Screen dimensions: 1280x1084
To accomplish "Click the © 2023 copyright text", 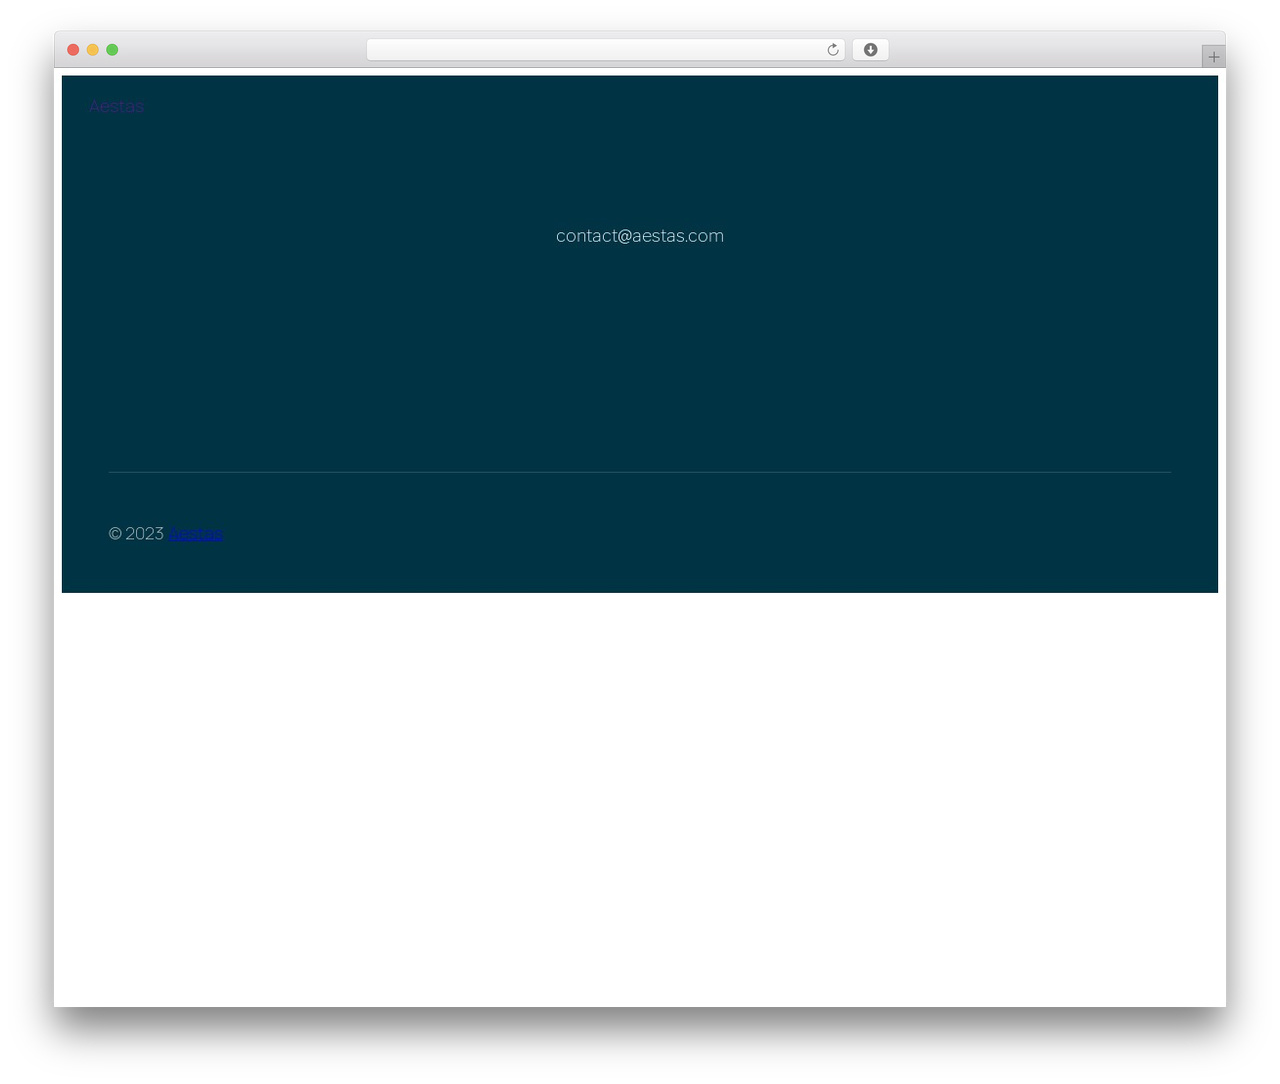I will tap(136, 534).
